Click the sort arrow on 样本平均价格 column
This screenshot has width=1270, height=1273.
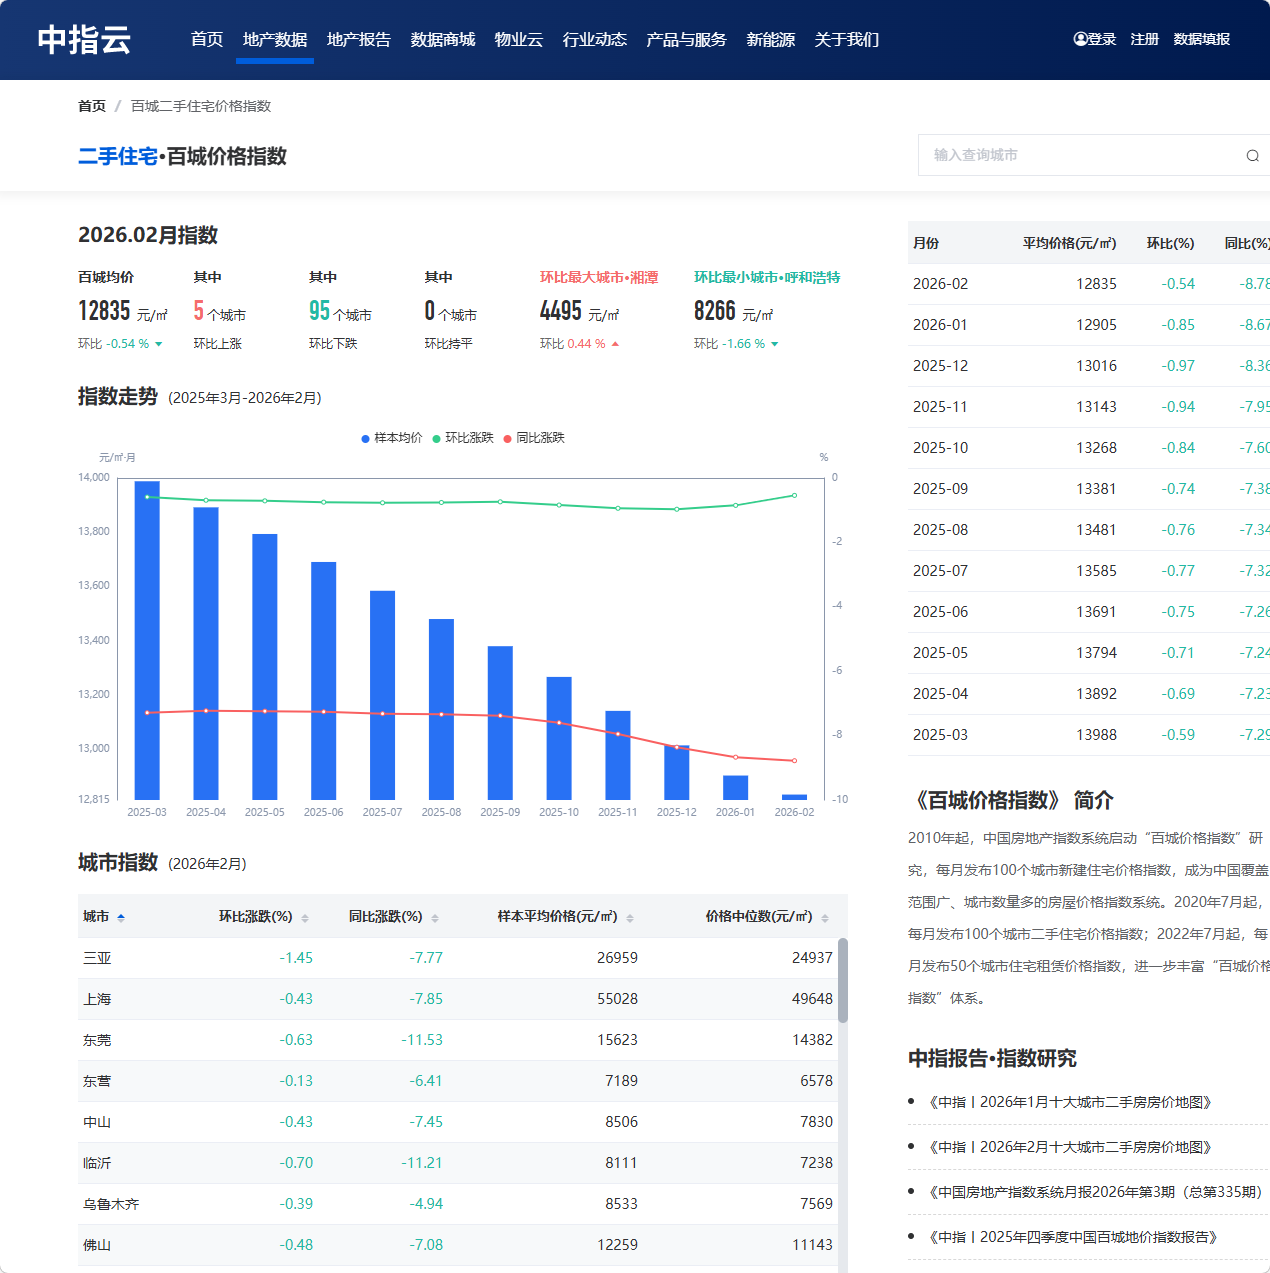628,916
